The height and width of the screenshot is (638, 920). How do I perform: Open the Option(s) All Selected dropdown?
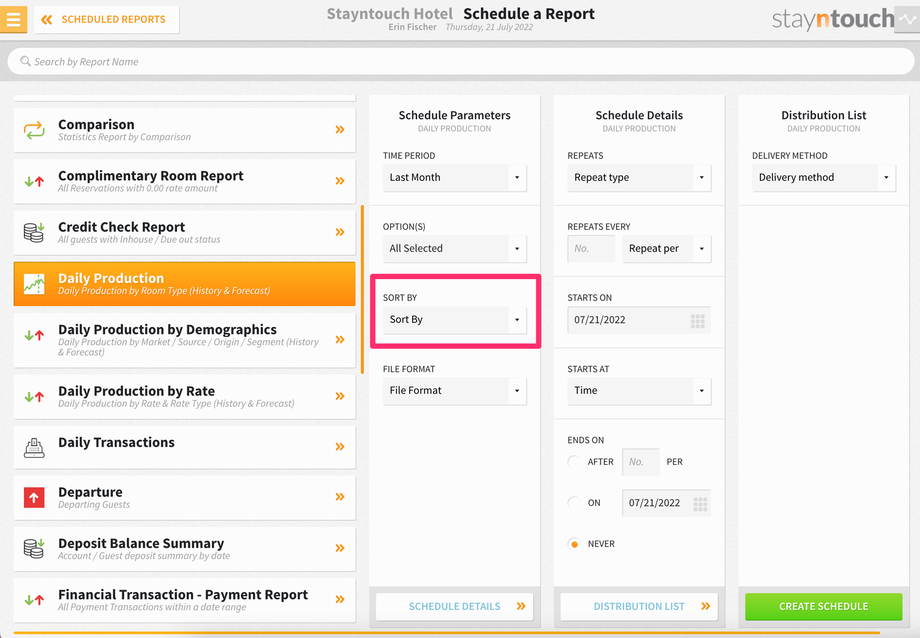[454, 248]
